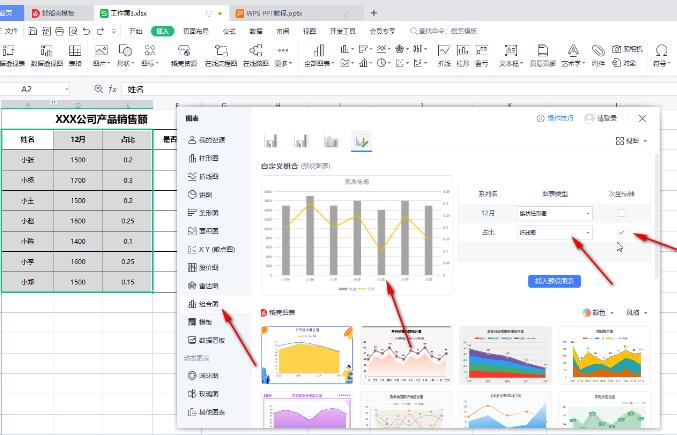Screen dimensions: 677x435
Task: Open the 操作技巧 tips link
Action: (553, 118)
